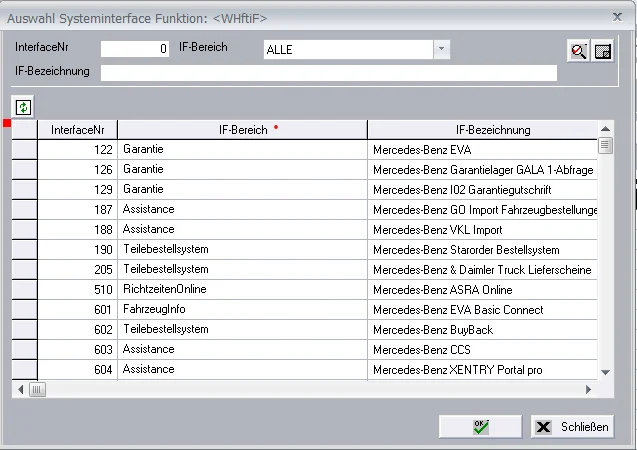This screenshot has height=450, width=637.
Task: Select Mercedes-Benz GO Import Fahrzeugbestellungen
Action: pos(482,209)
